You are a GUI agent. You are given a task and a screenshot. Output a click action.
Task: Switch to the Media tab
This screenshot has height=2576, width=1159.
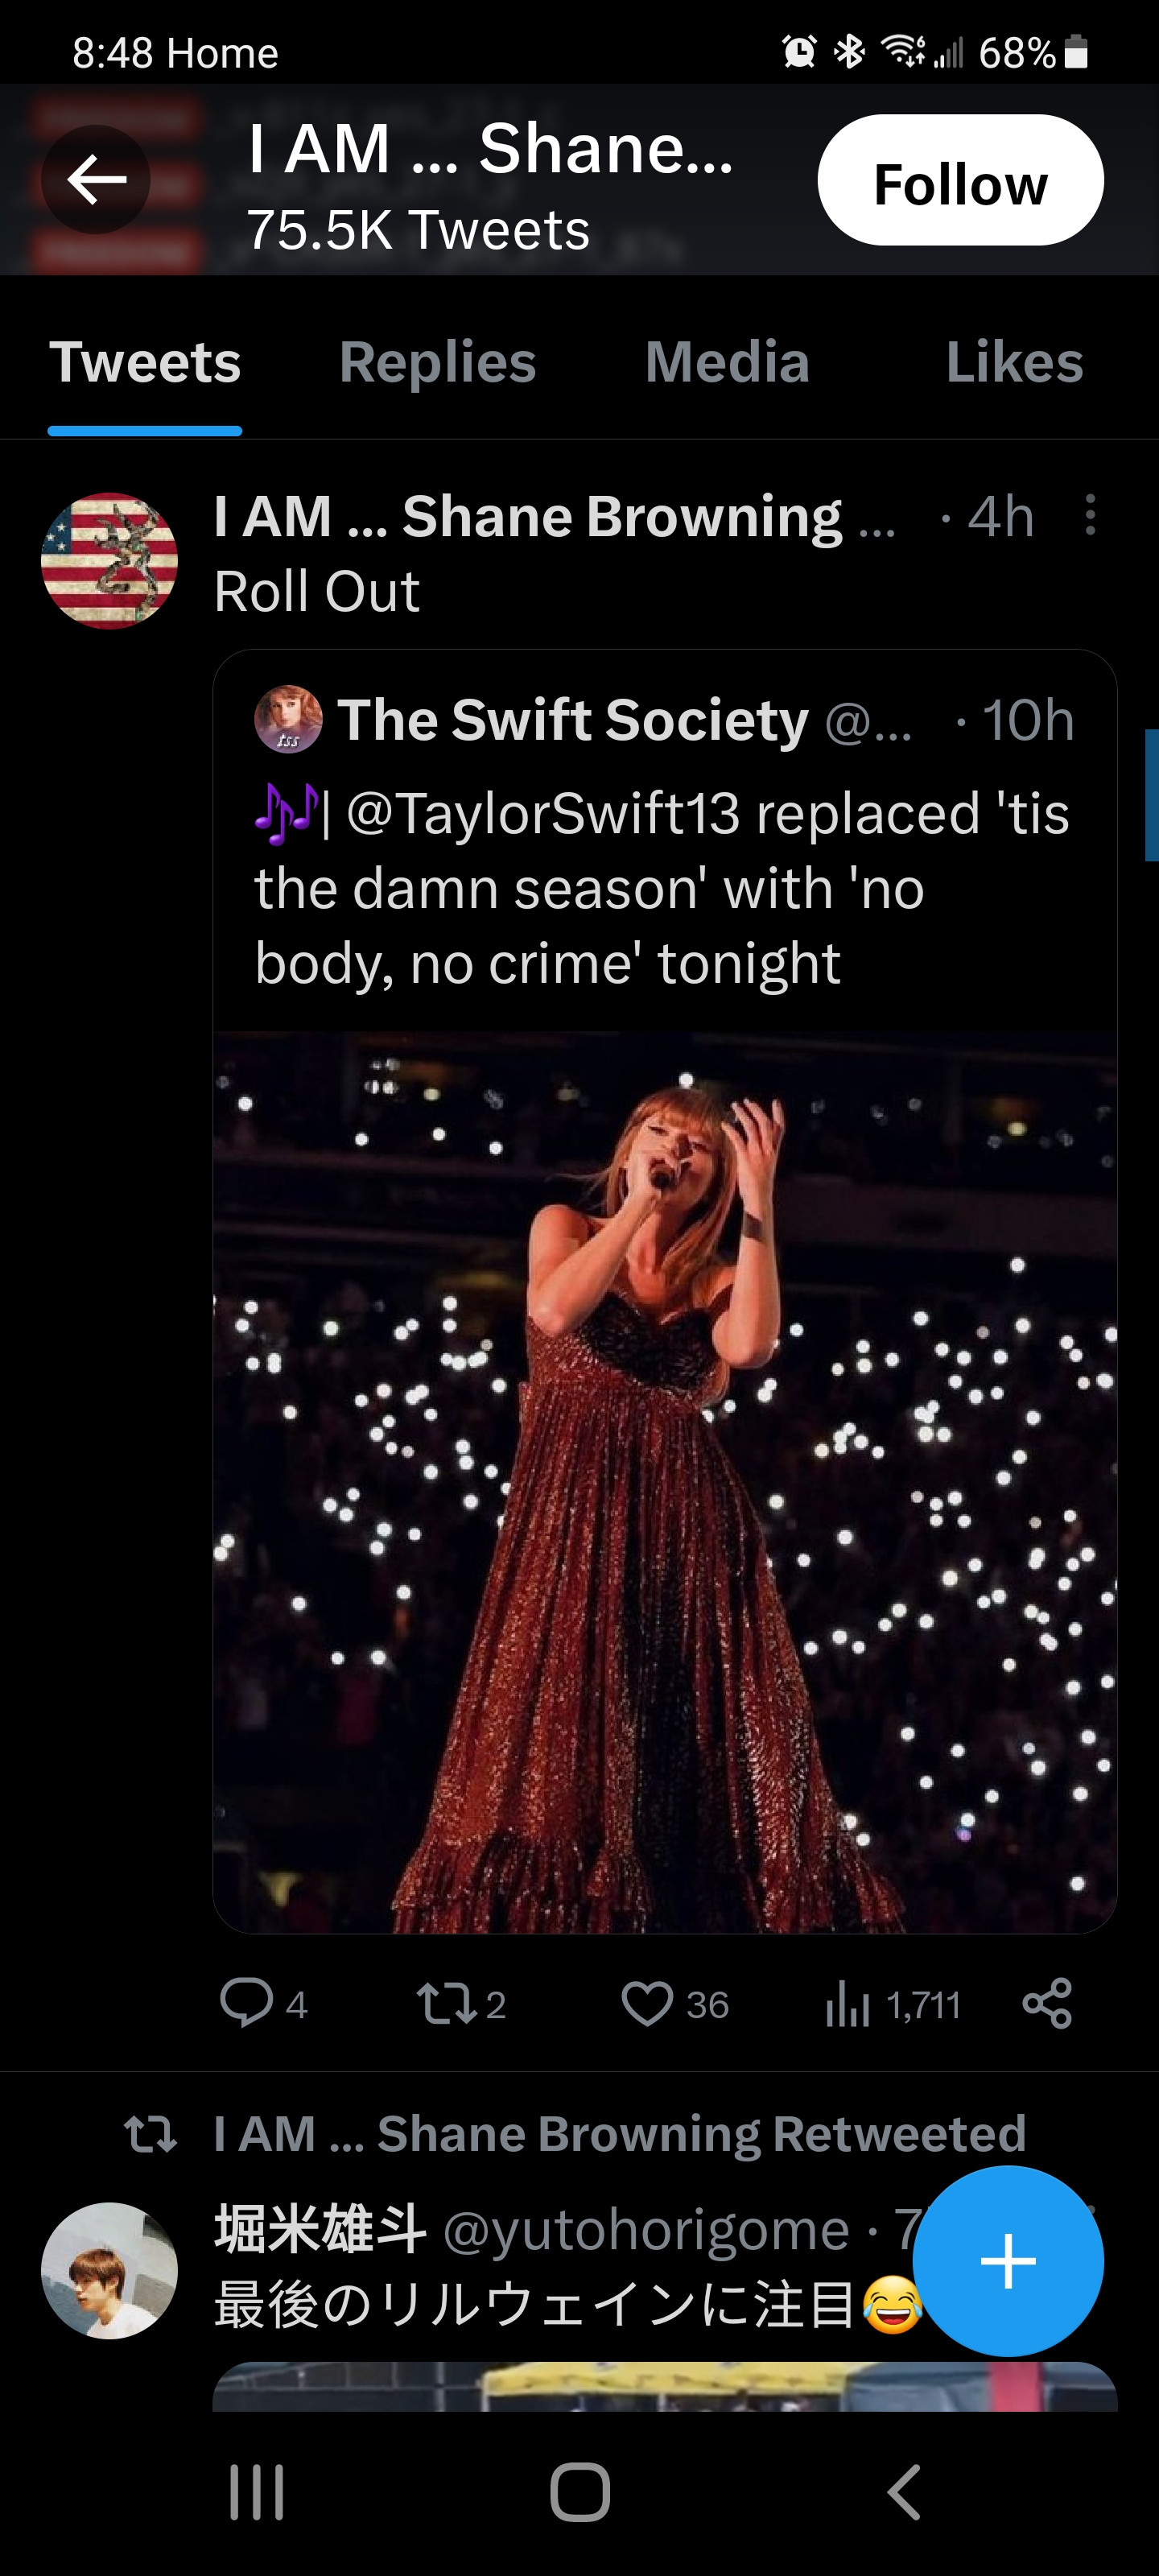pos(727,362)
